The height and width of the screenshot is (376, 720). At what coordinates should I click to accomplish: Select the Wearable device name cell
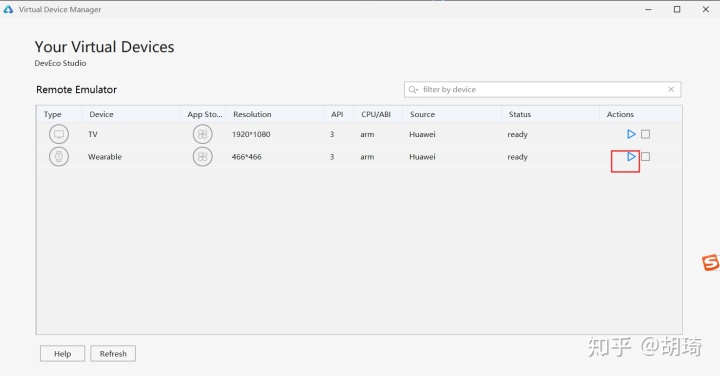click(105, 157)
